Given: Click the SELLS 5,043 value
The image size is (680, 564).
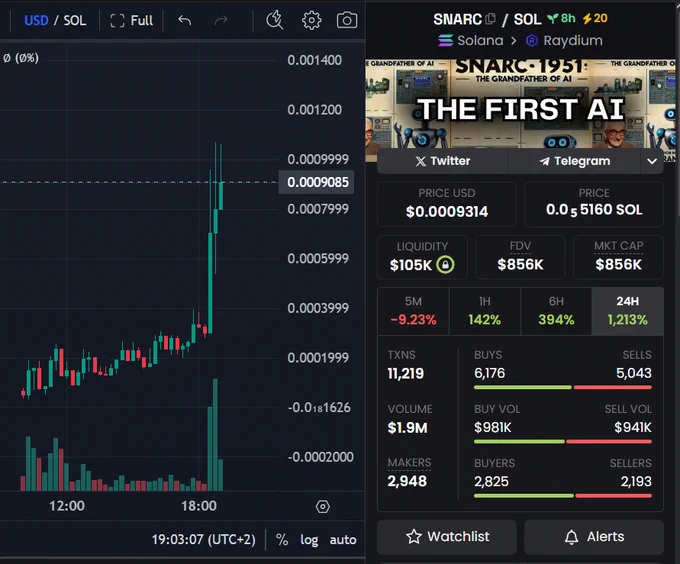Looking at the screenshot, I should (x=634, y=373).
